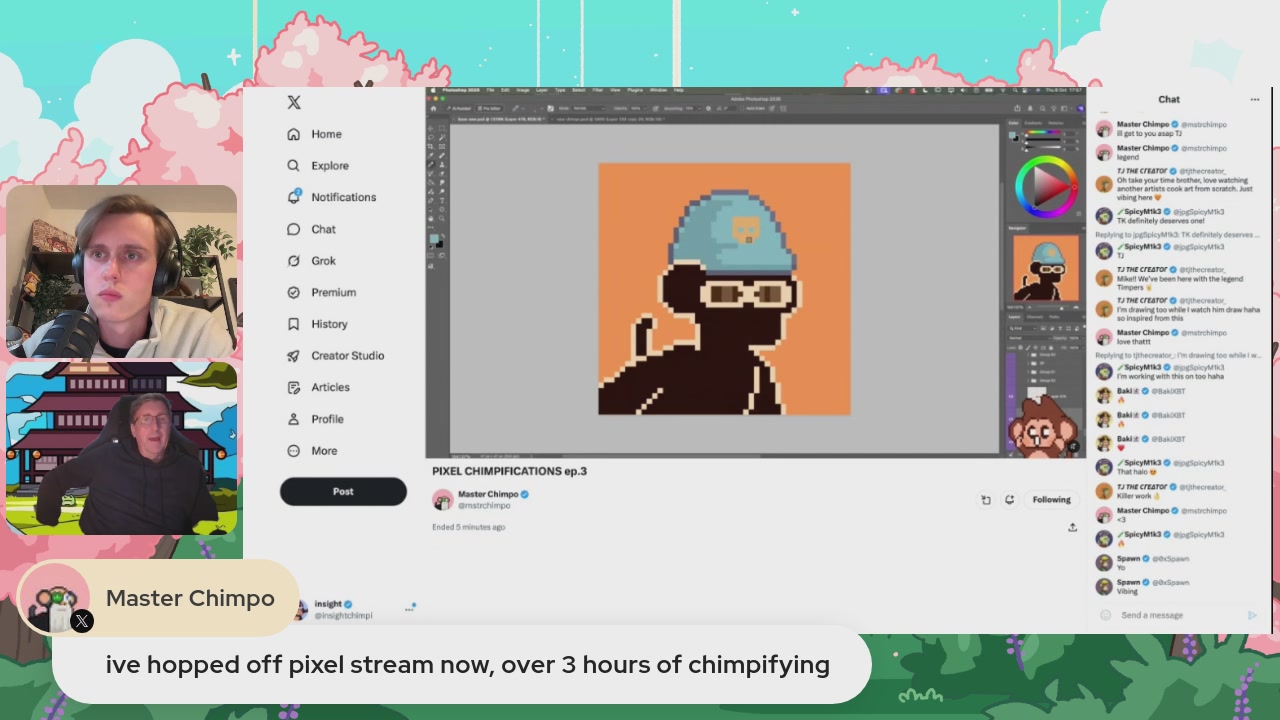The width and height of the screenshot is (1280, 720).
Task: Open Articles from the sidebar
Action: [318, 387]
